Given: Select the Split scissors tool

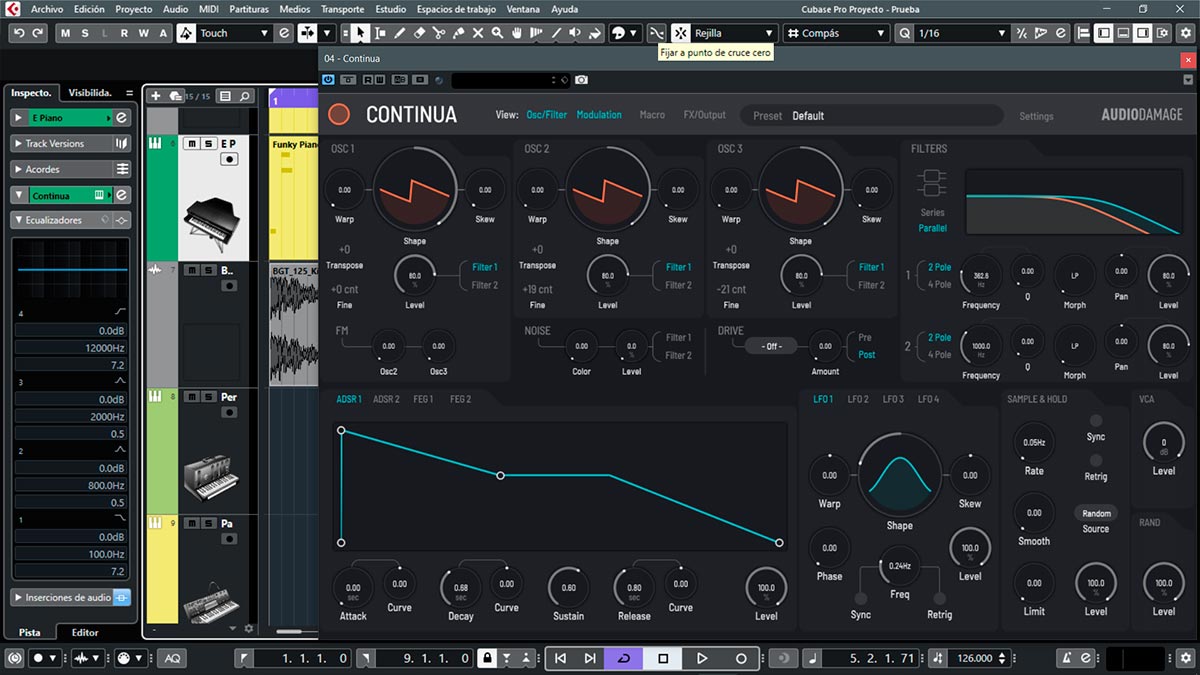Looking at the screenshot, I should [439, 33].
